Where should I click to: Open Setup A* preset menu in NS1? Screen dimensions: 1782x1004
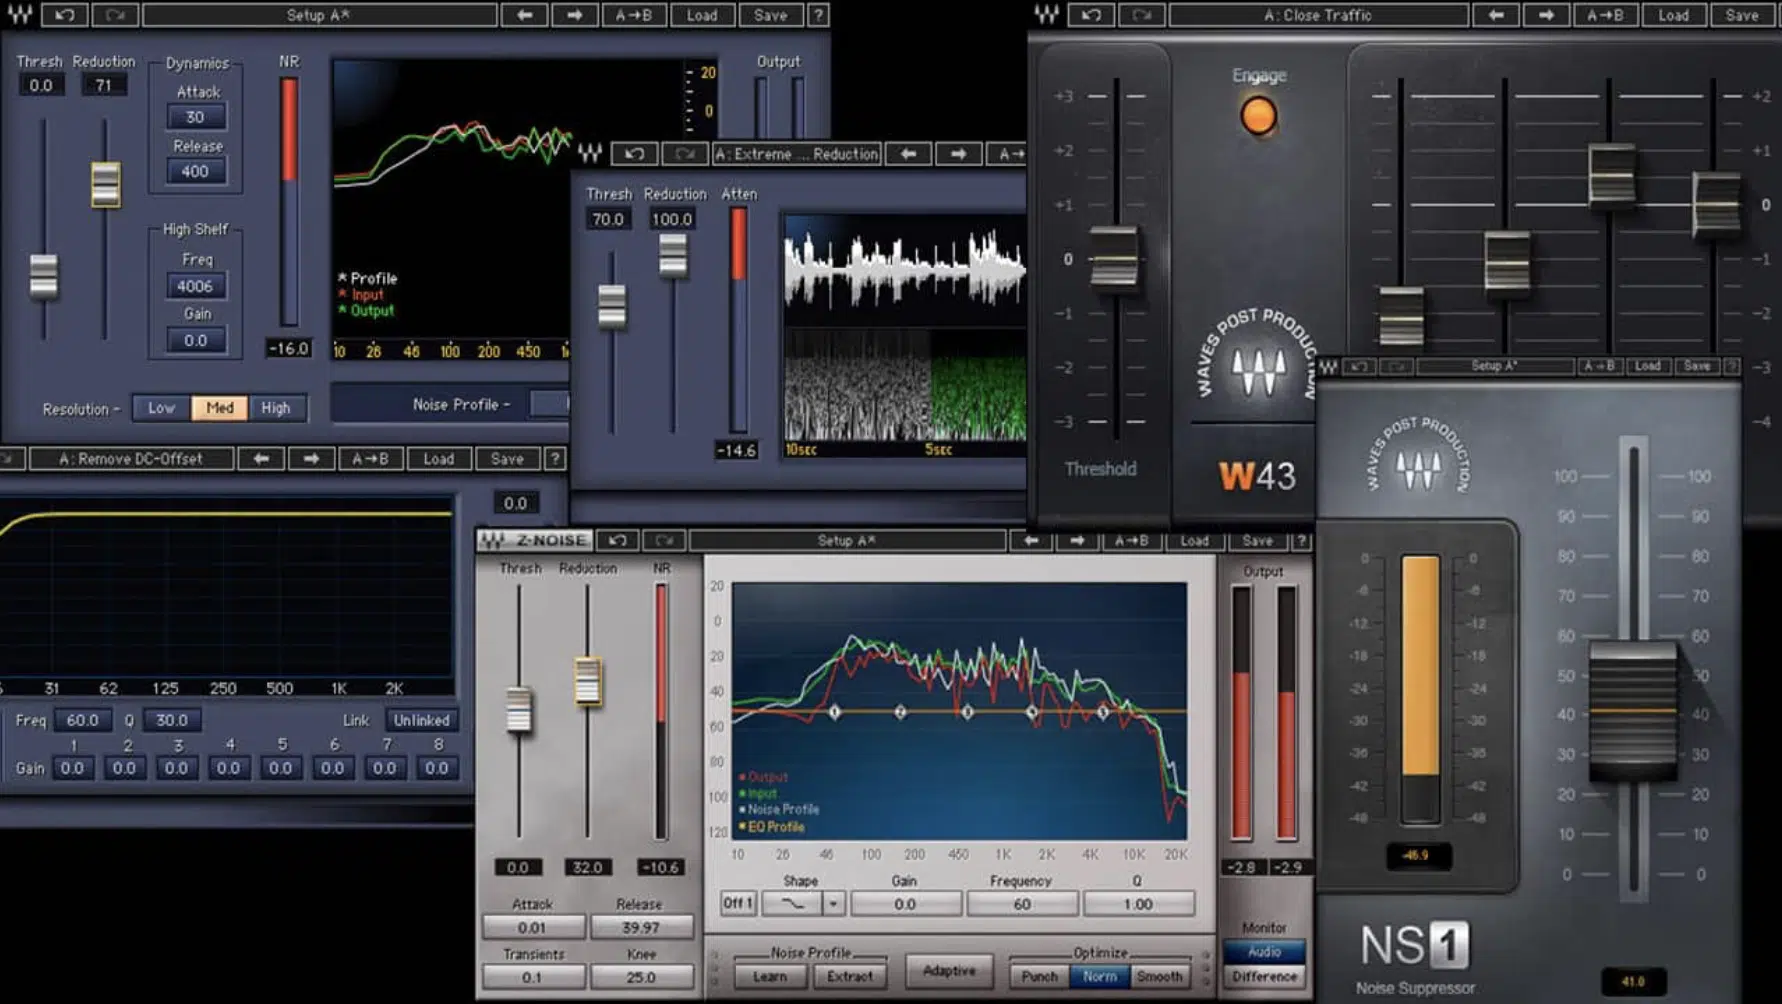[x=1494, y=366]
